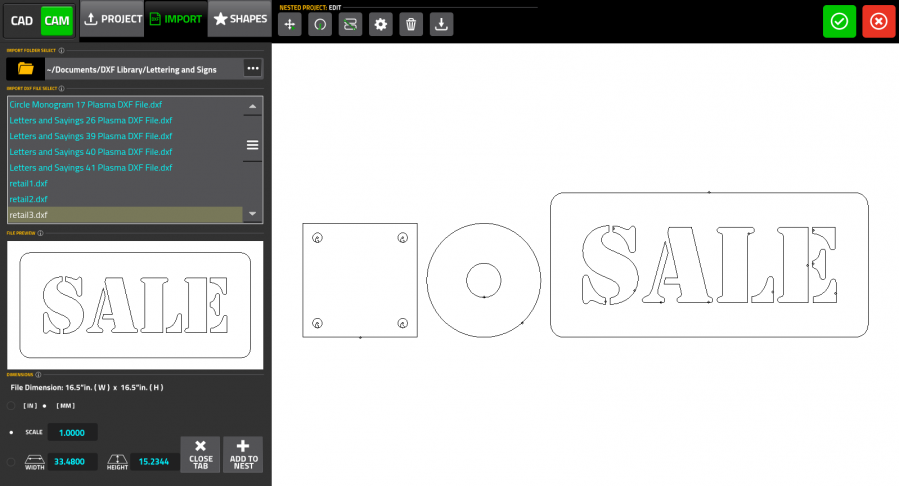Select the move nest part tool
Screen dimensions: 899x486
point(290,24)
